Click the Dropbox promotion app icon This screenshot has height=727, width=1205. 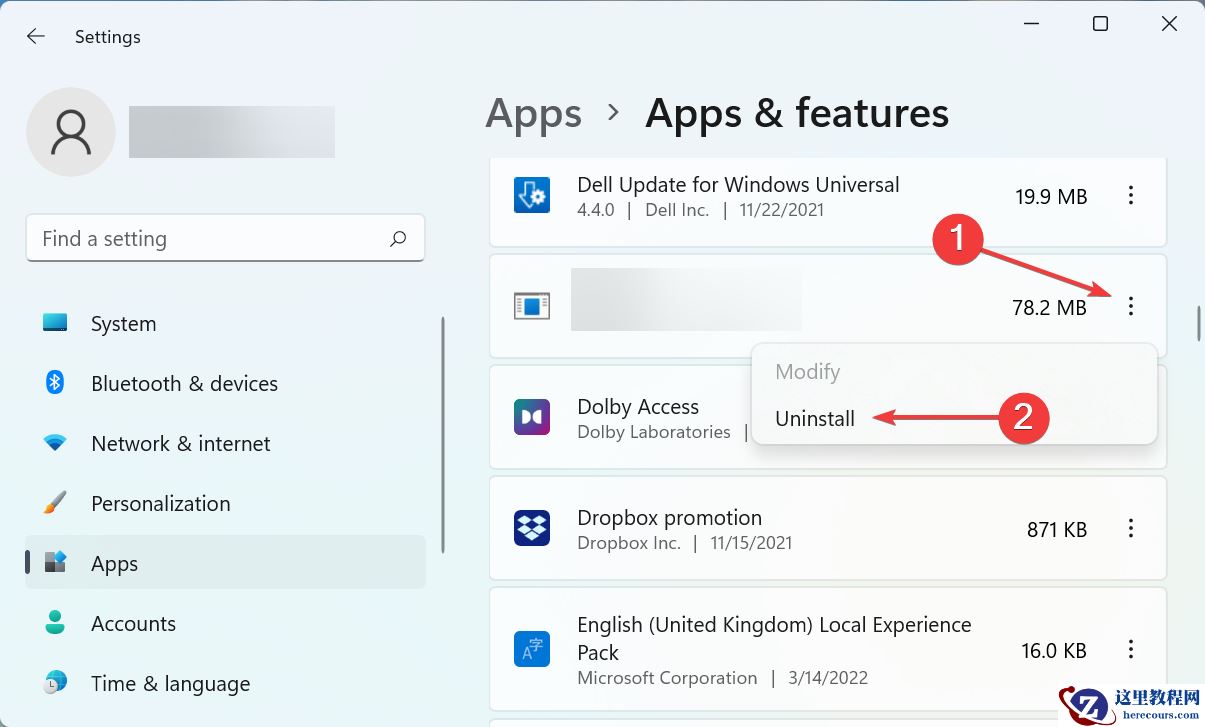pos(532,528)
